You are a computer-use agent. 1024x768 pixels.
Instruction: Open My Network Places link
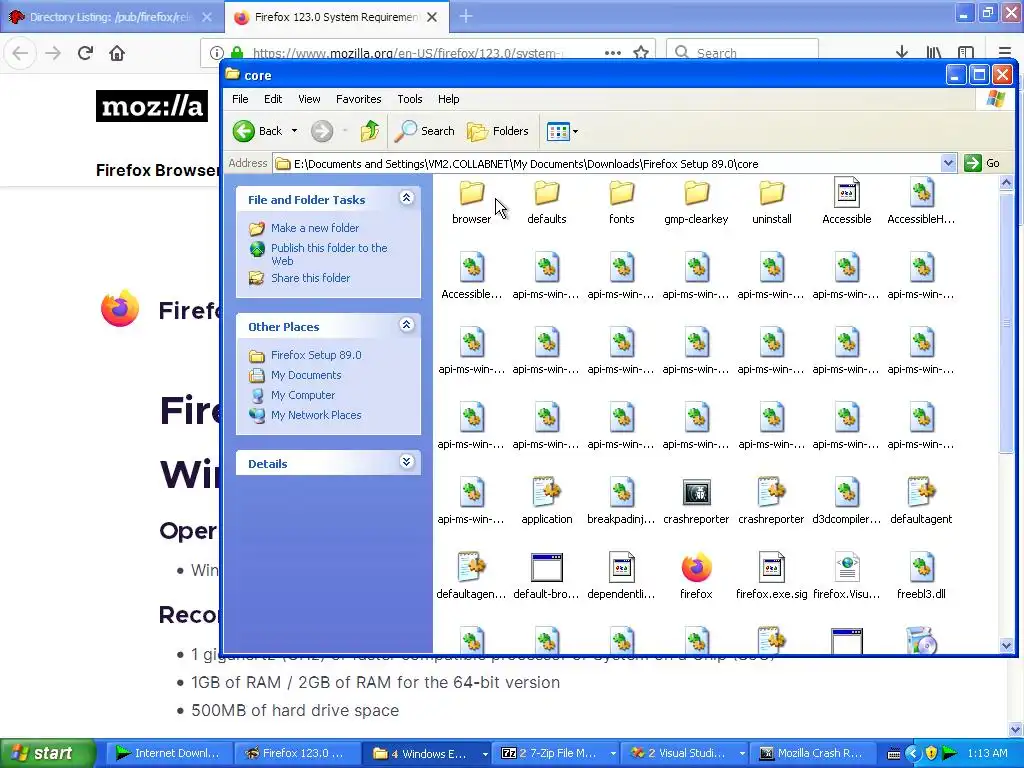316,415
